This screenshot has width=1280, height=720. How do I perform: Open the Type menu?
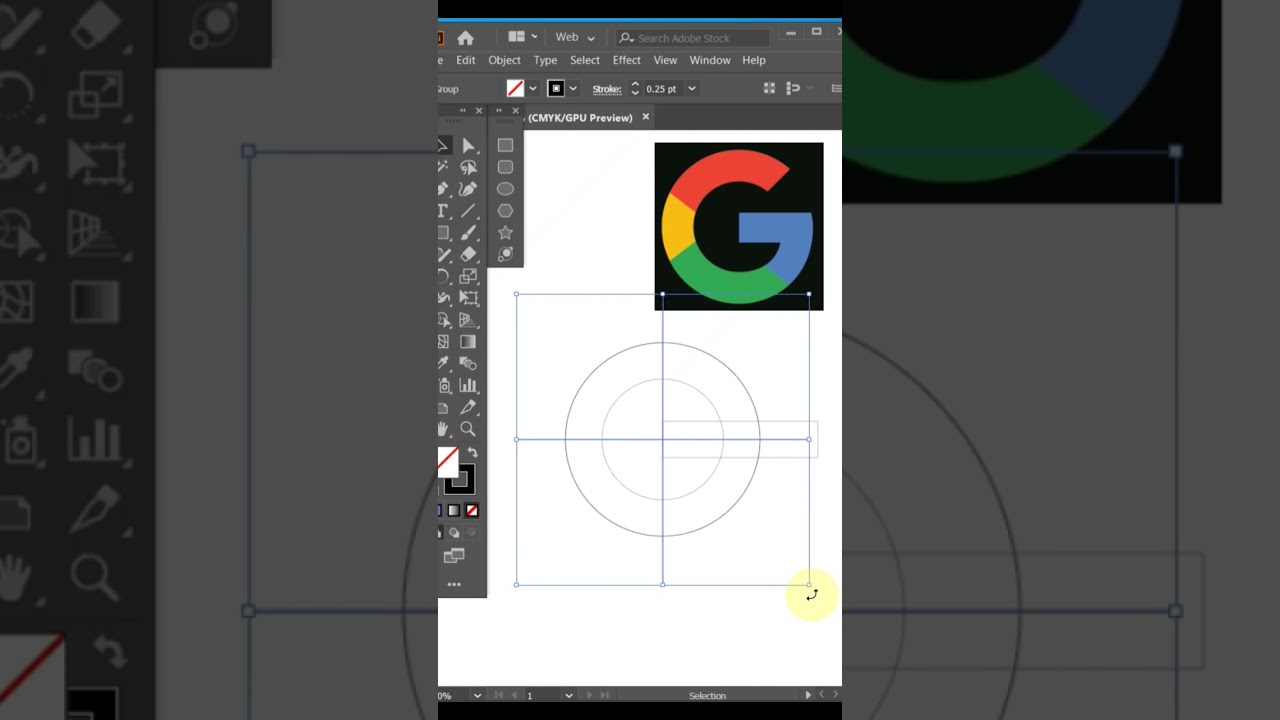pos(545,60)
